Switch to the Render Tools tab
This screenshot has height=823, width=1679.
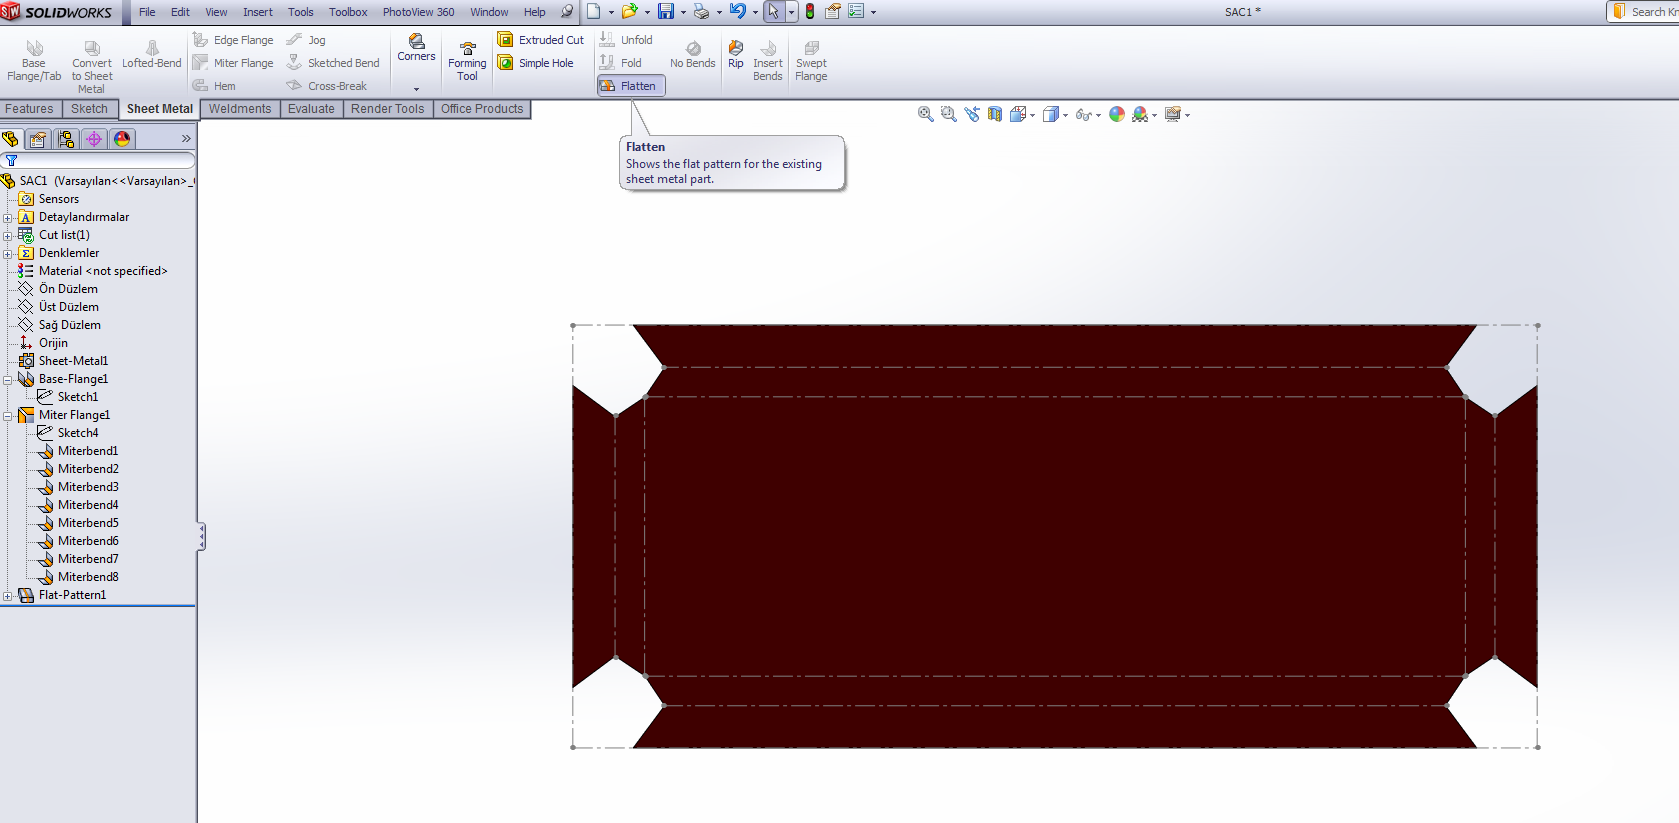388,109
